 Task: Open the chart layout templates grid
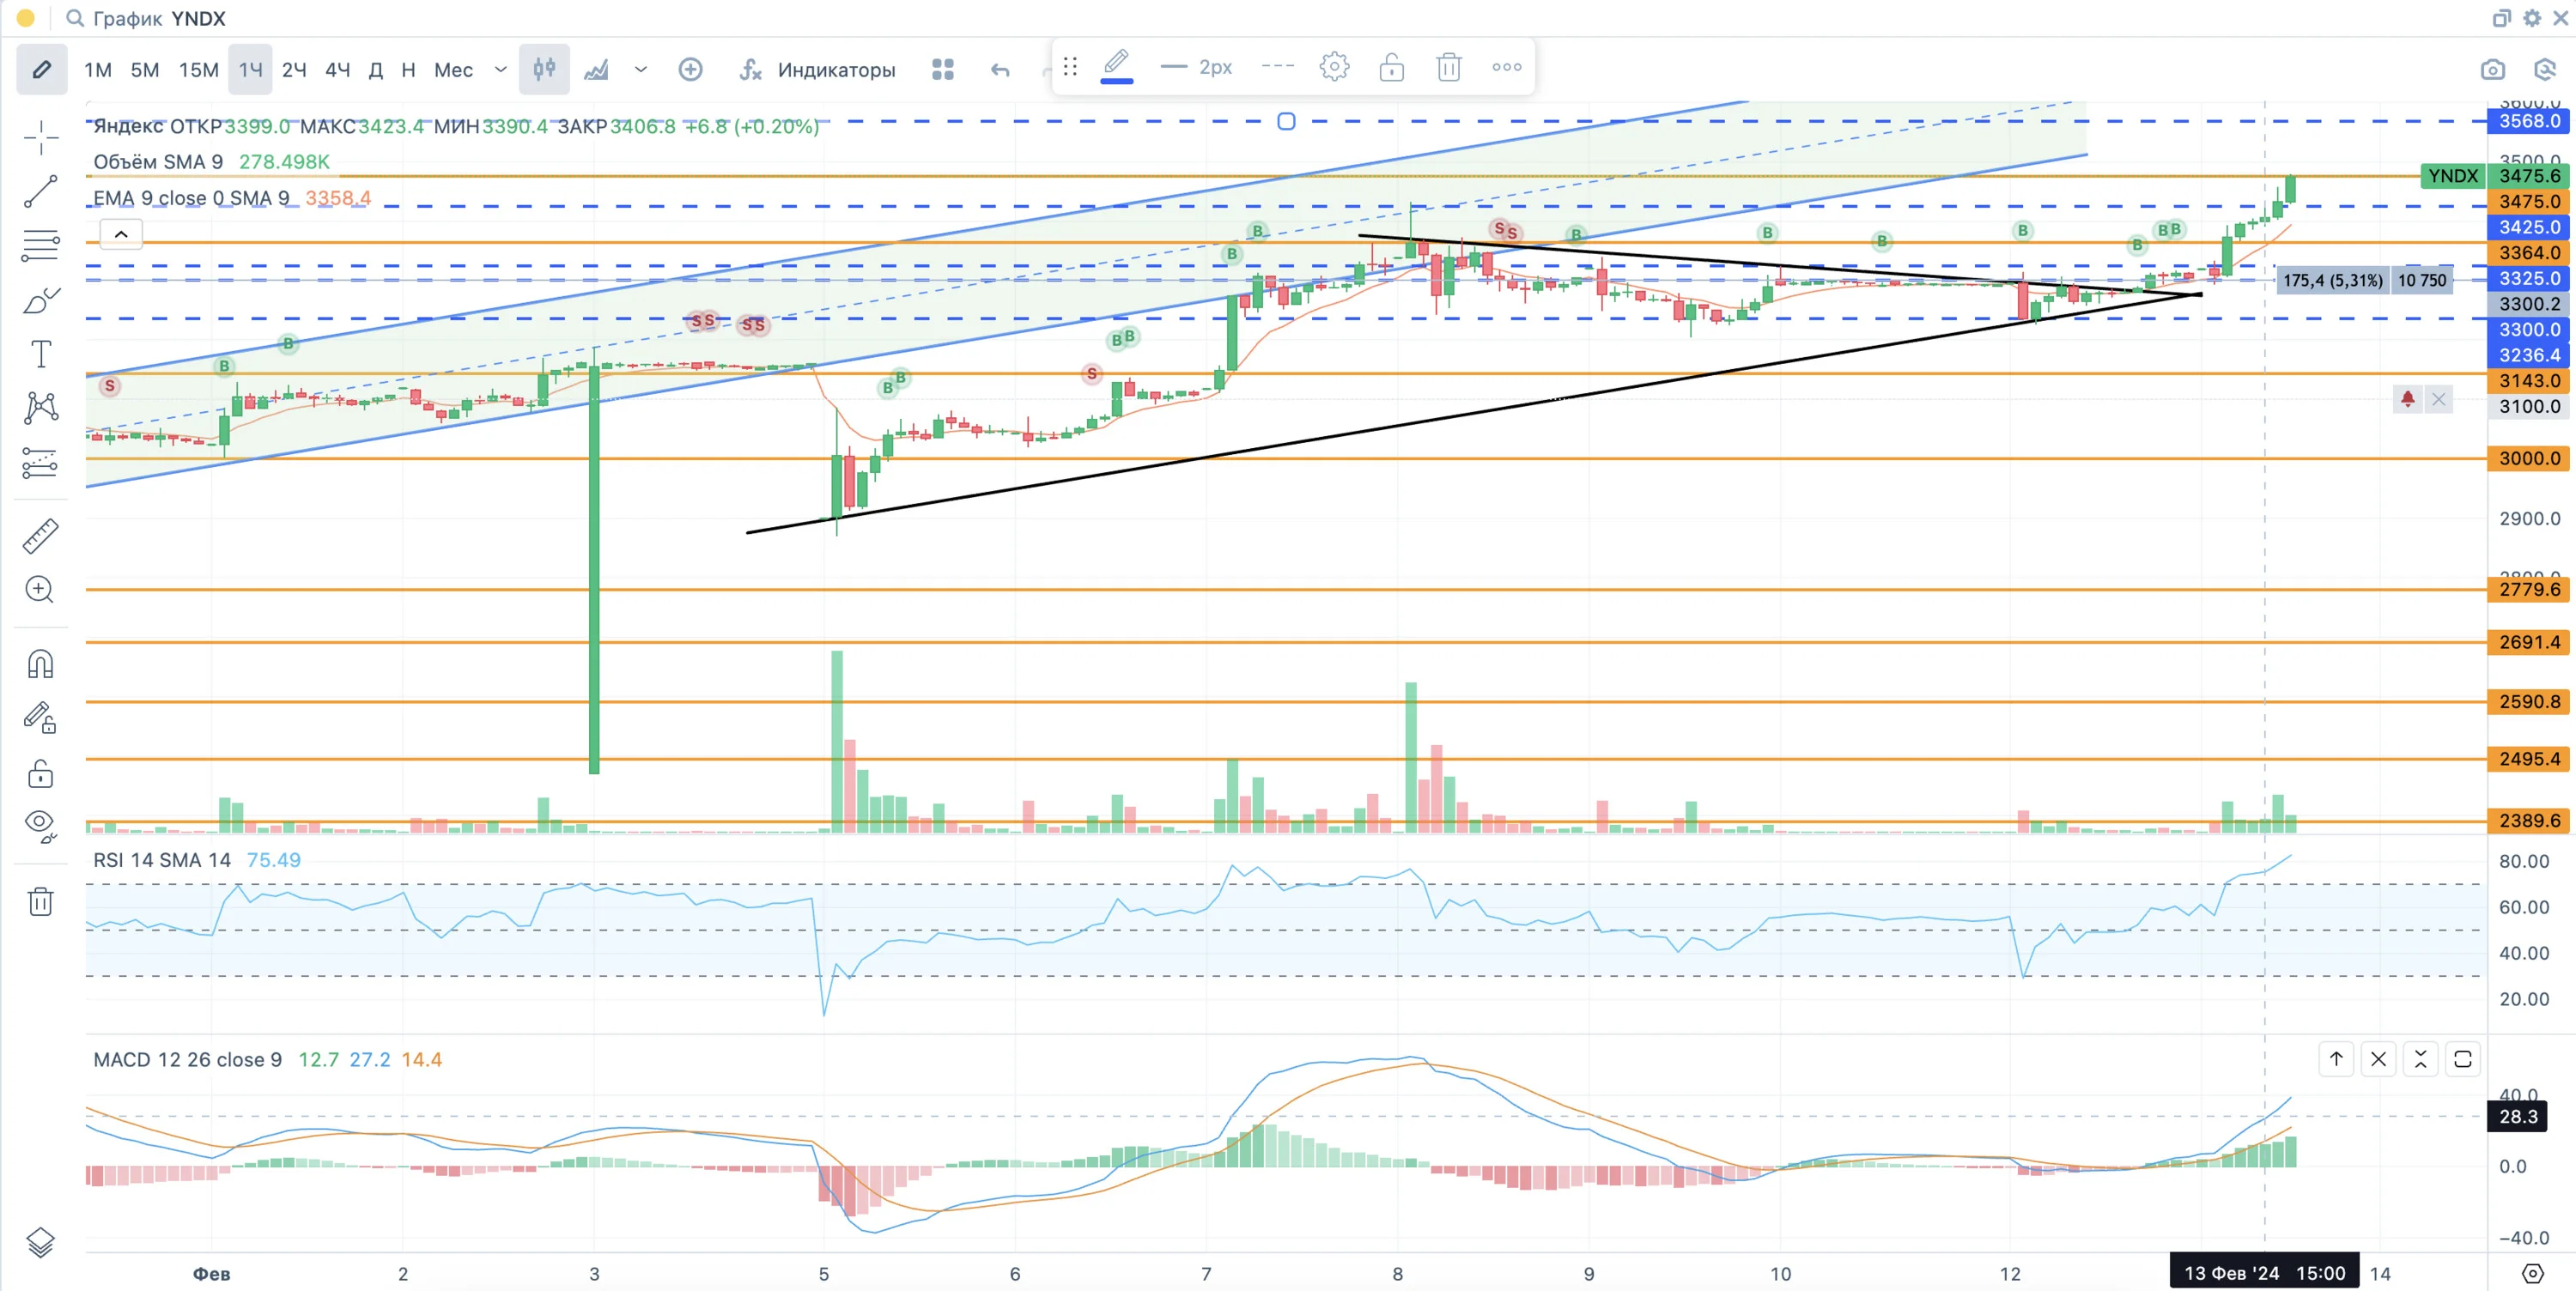click(x=943, y=69)
